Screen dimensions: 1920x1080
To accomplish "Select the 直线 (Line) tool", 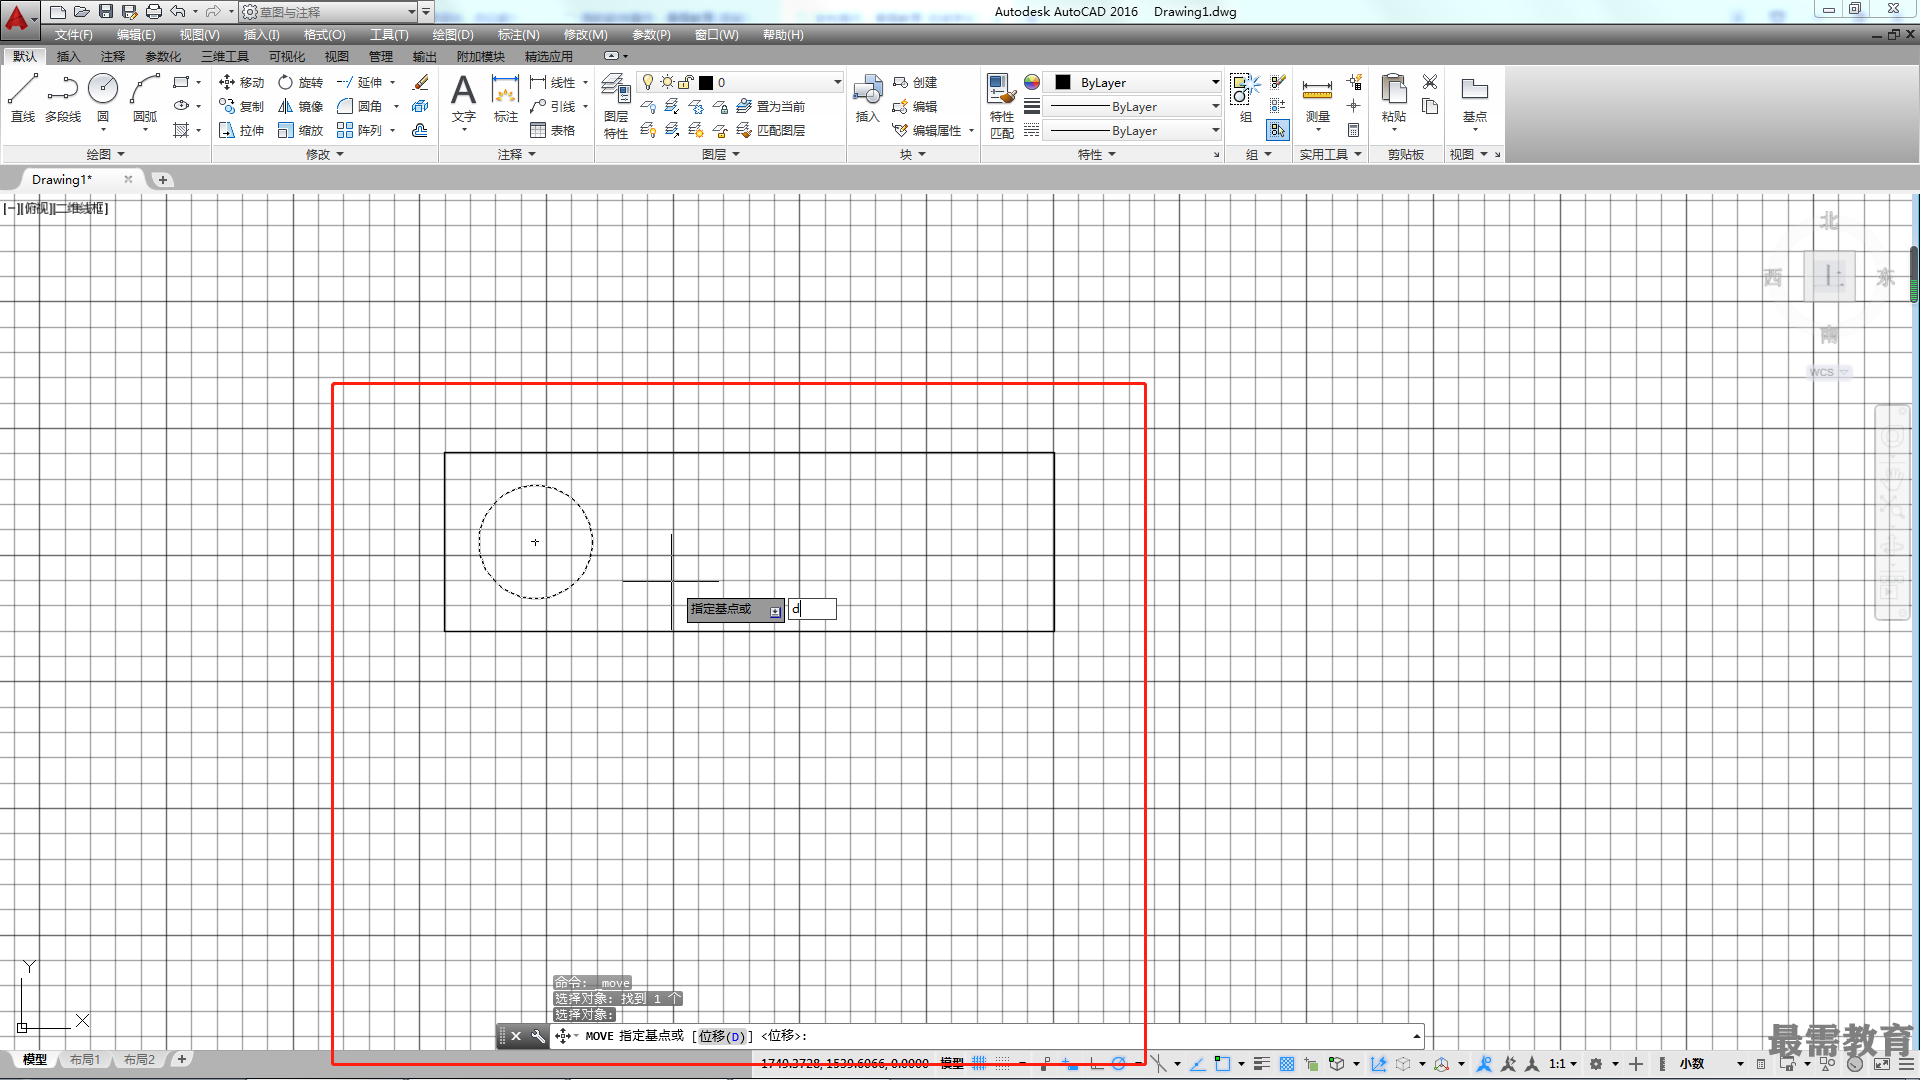I will 23,98.
